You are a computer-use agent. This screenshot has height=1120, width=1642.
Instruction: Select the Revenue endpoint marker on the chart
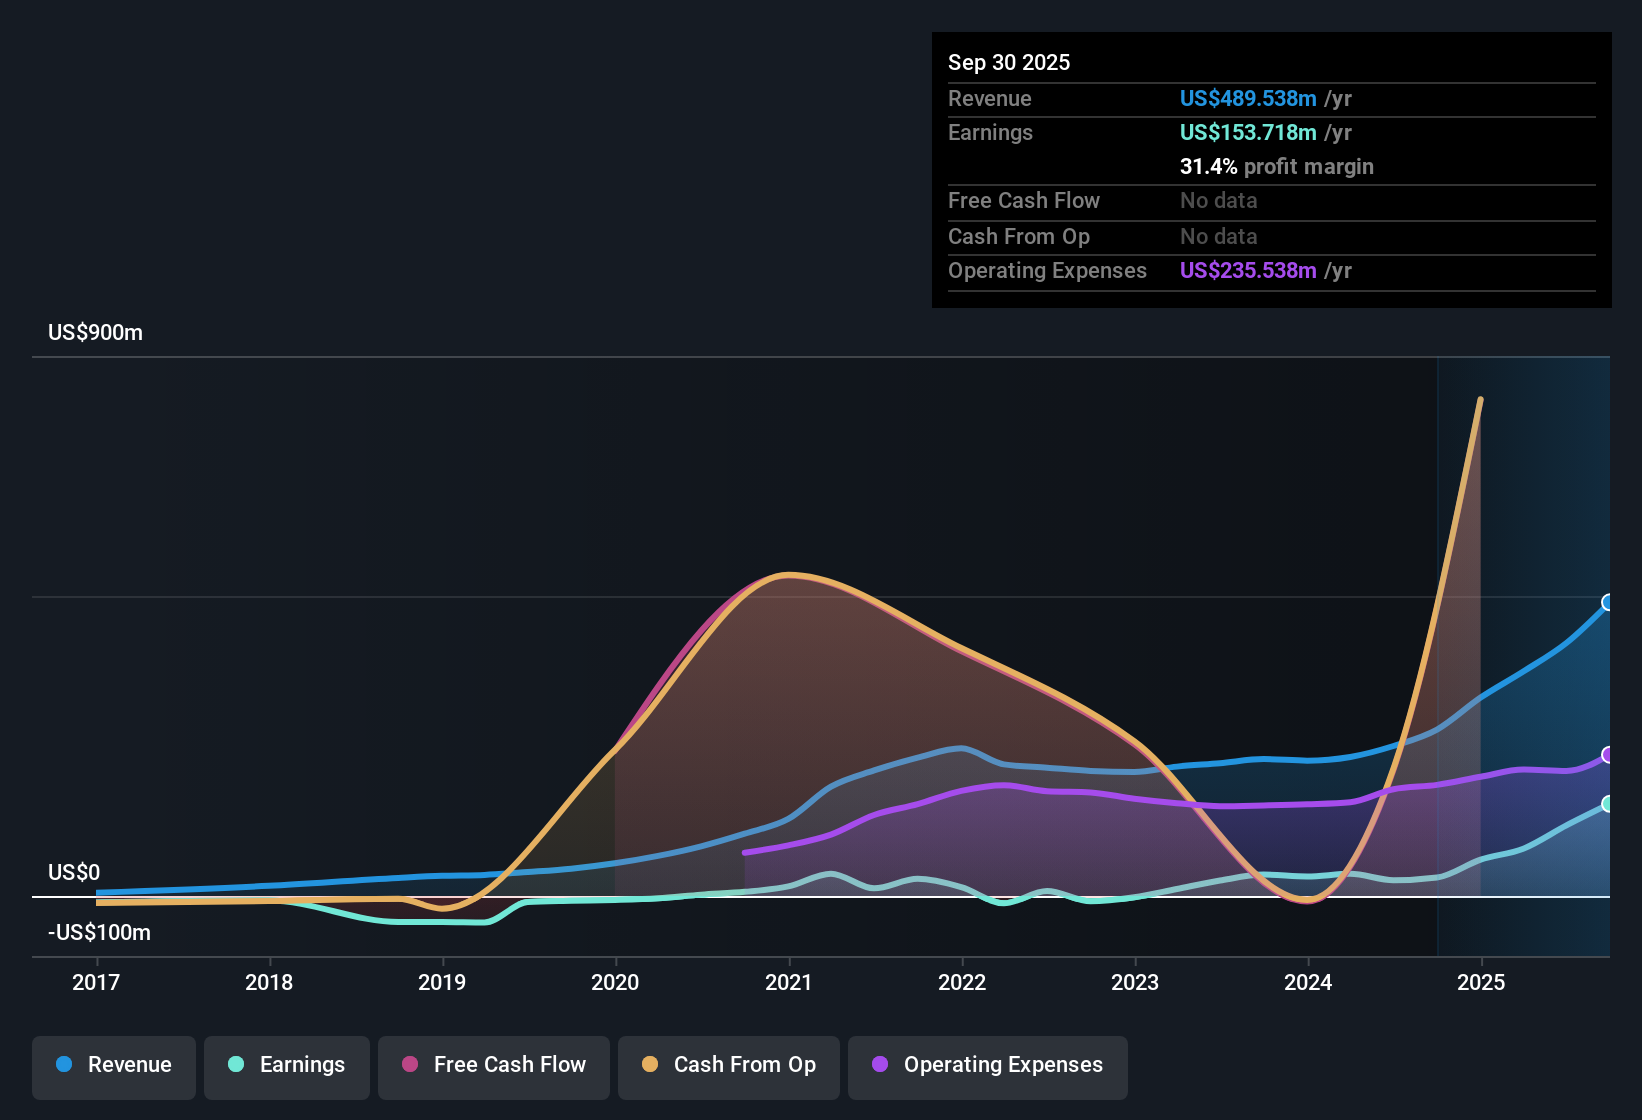point(1607,602)
